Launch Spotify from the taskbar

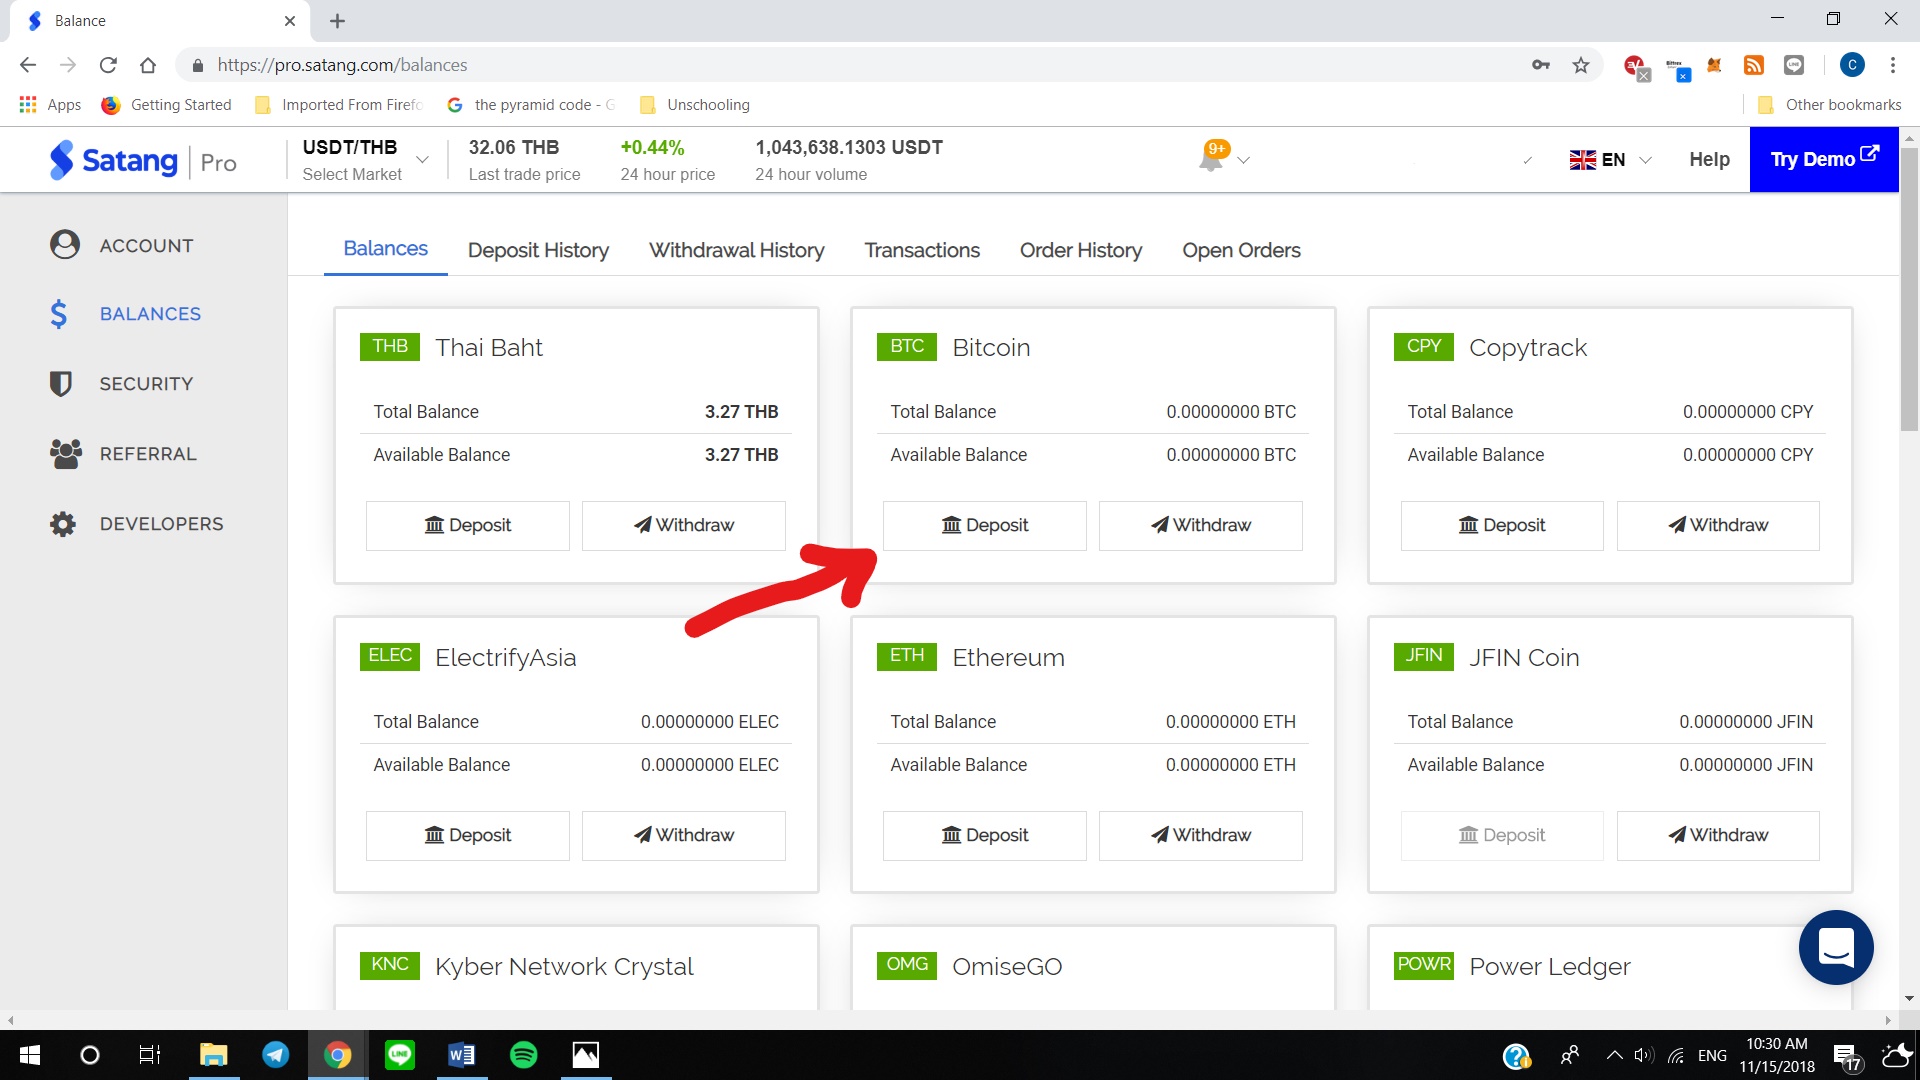coord(523,1055)
